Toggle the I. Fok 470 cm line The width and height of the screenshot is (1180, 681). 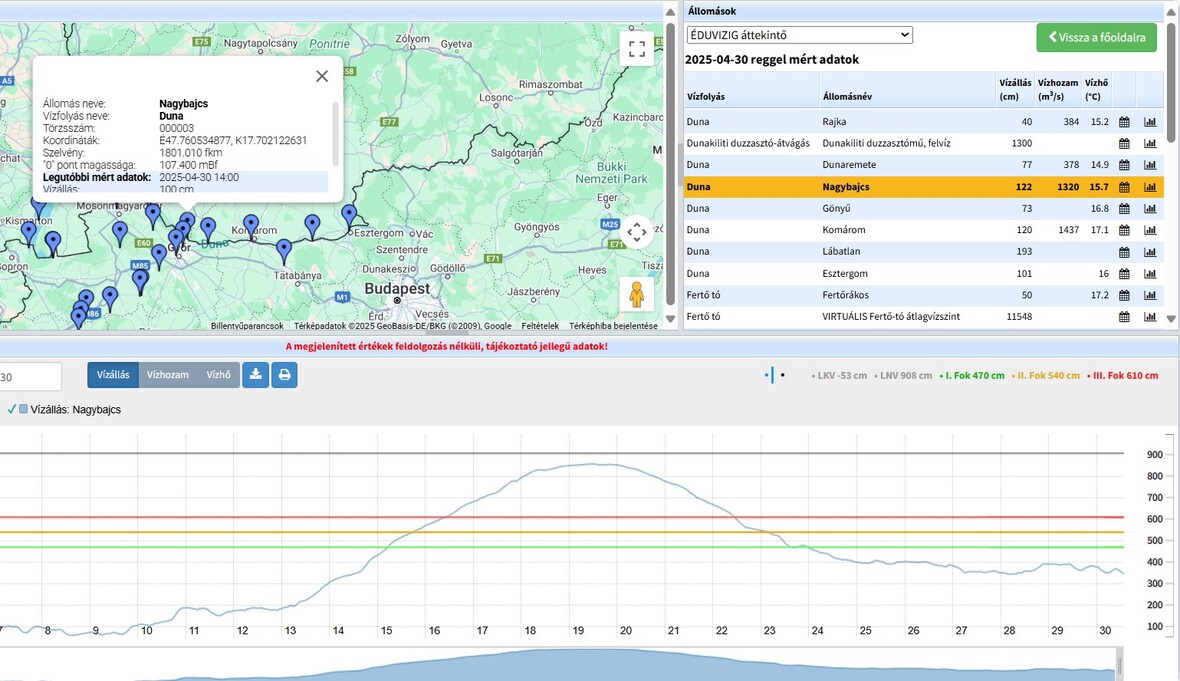click(x=972, y=376)
